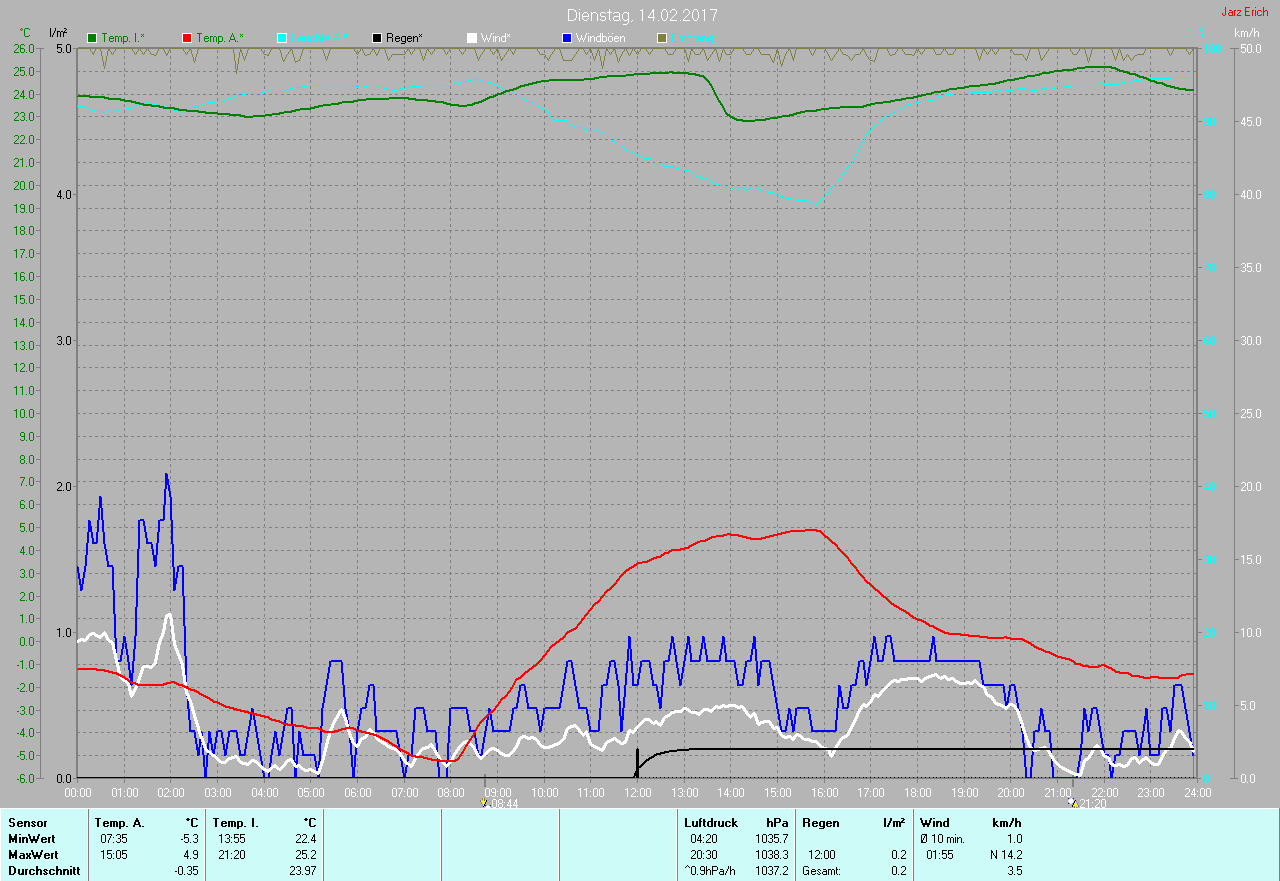This screenshot has height=881, width=1280.
Task: Click the 'hPa' unit header
Action: point(776,823)
